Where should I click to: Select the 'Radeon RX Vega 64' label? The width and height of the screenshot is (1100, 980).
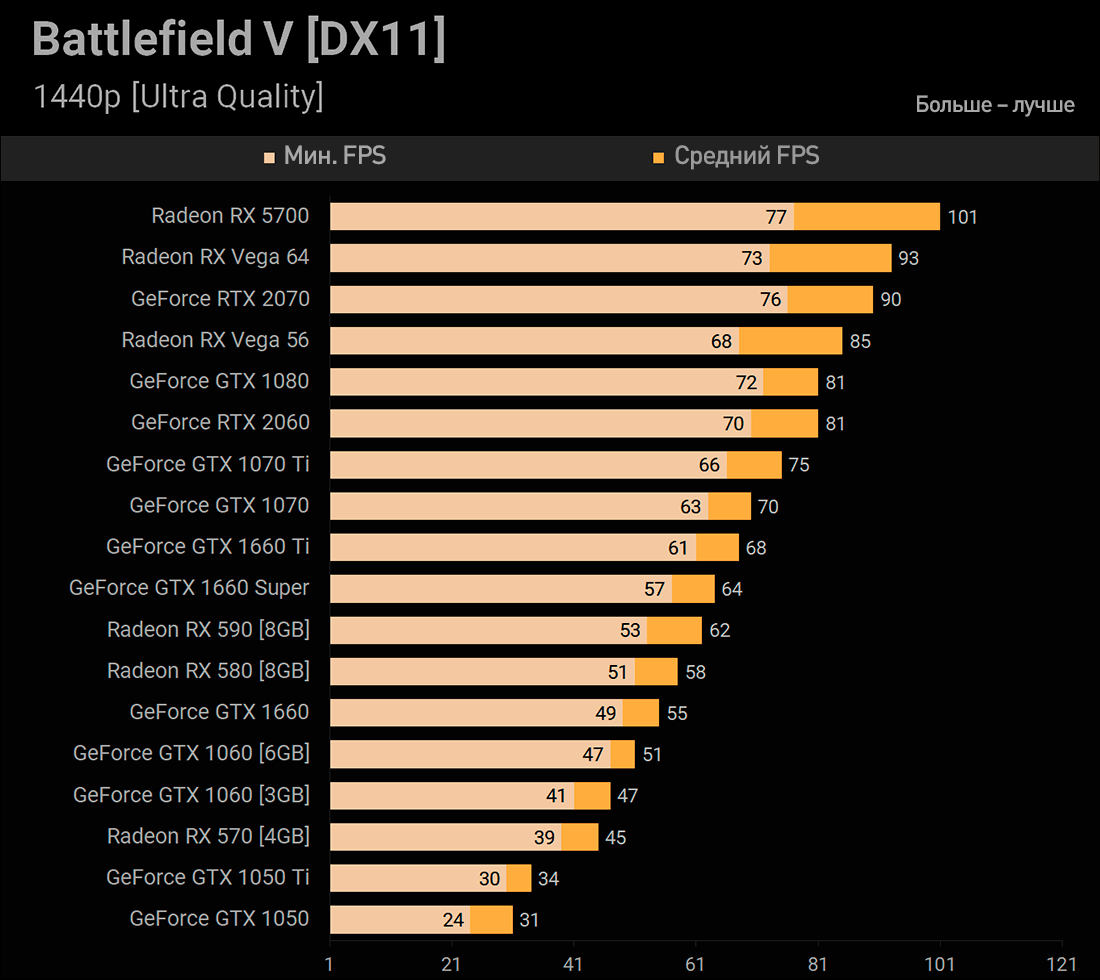[x=215, y=257]
